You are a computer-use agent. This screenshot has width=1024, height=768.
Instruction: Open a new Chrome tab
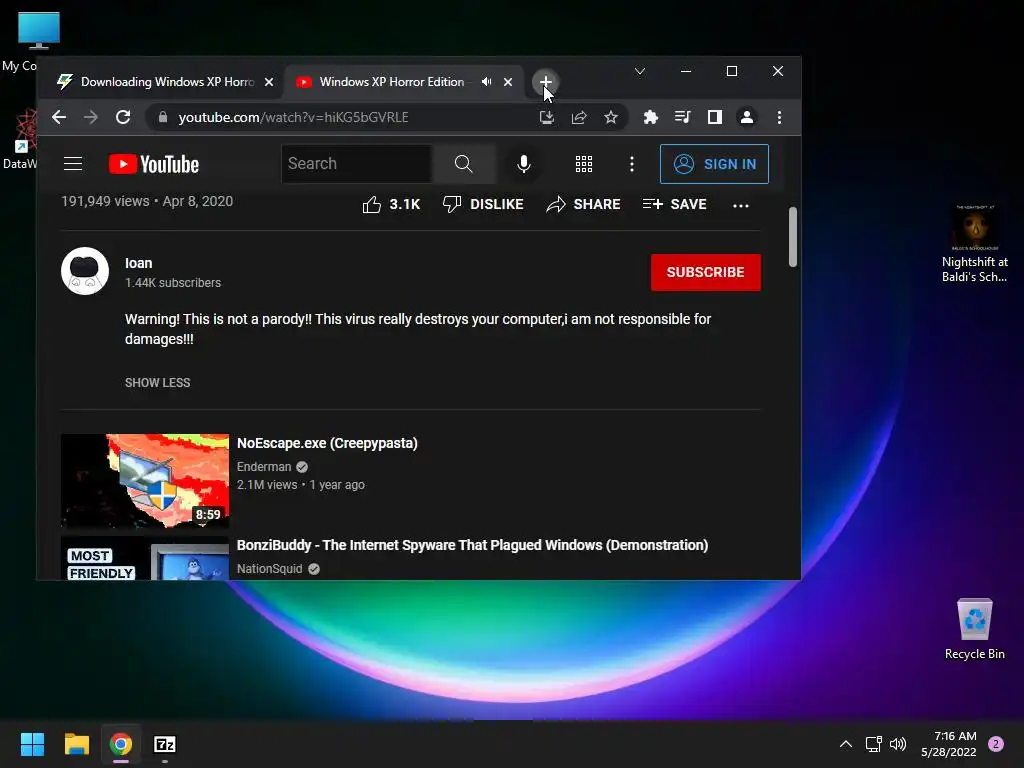(545, 82)
